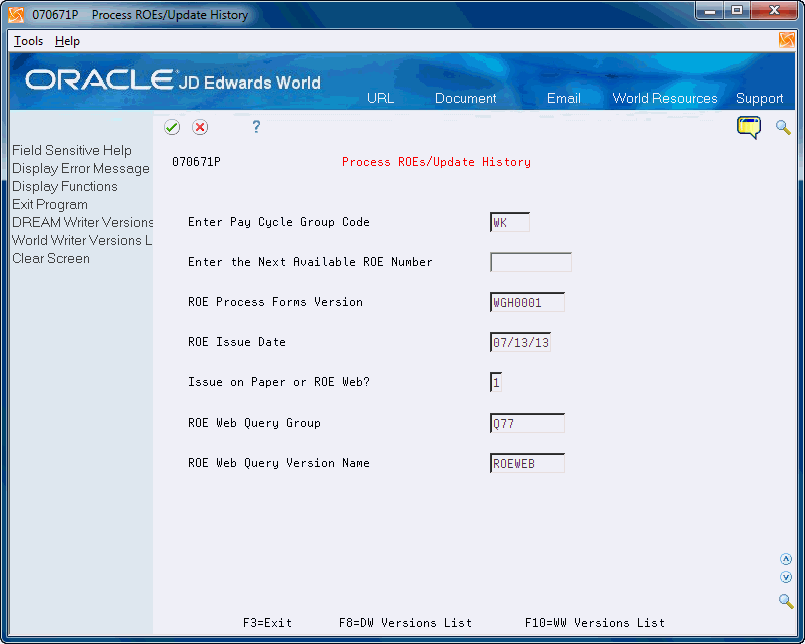Click the magnifier icon below page arrows
This screenshot has width=805, height=644.
(785, 600)
